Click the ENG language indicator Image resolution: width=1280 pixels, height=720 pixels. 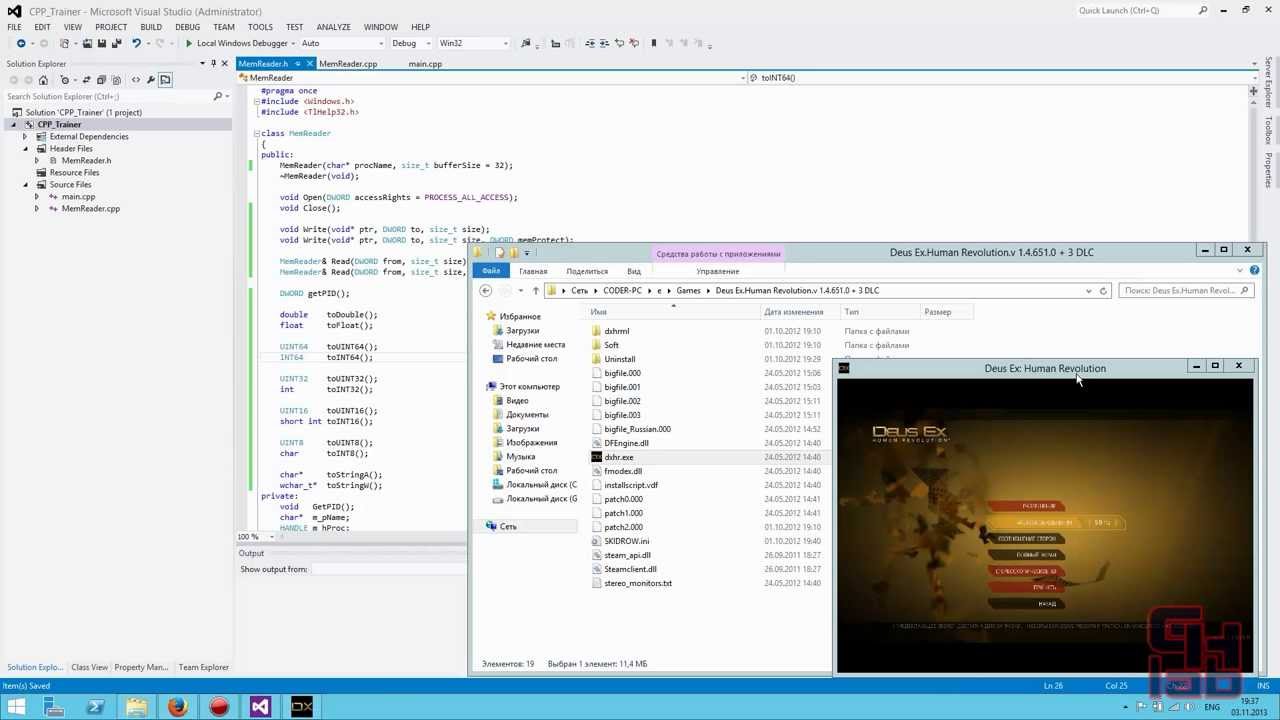1212,707
